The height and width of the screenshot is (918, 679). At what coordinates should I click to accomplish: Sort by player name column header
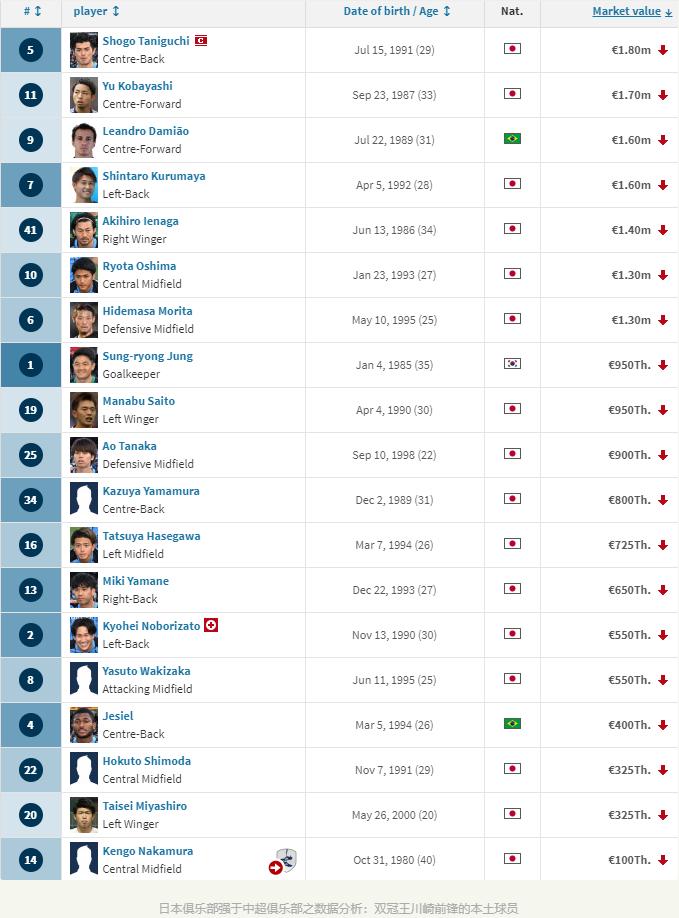[x=97, y=11]
